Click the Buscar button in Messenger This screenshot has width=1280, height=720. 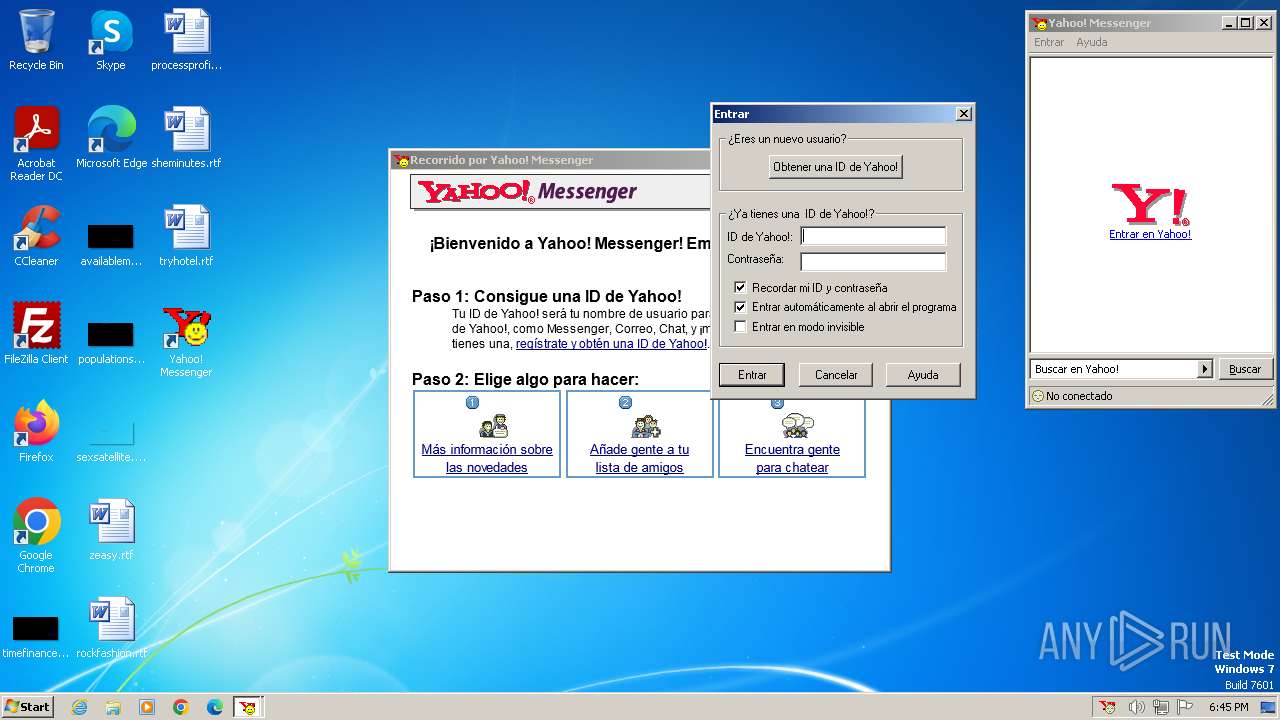pos(1245,369)
